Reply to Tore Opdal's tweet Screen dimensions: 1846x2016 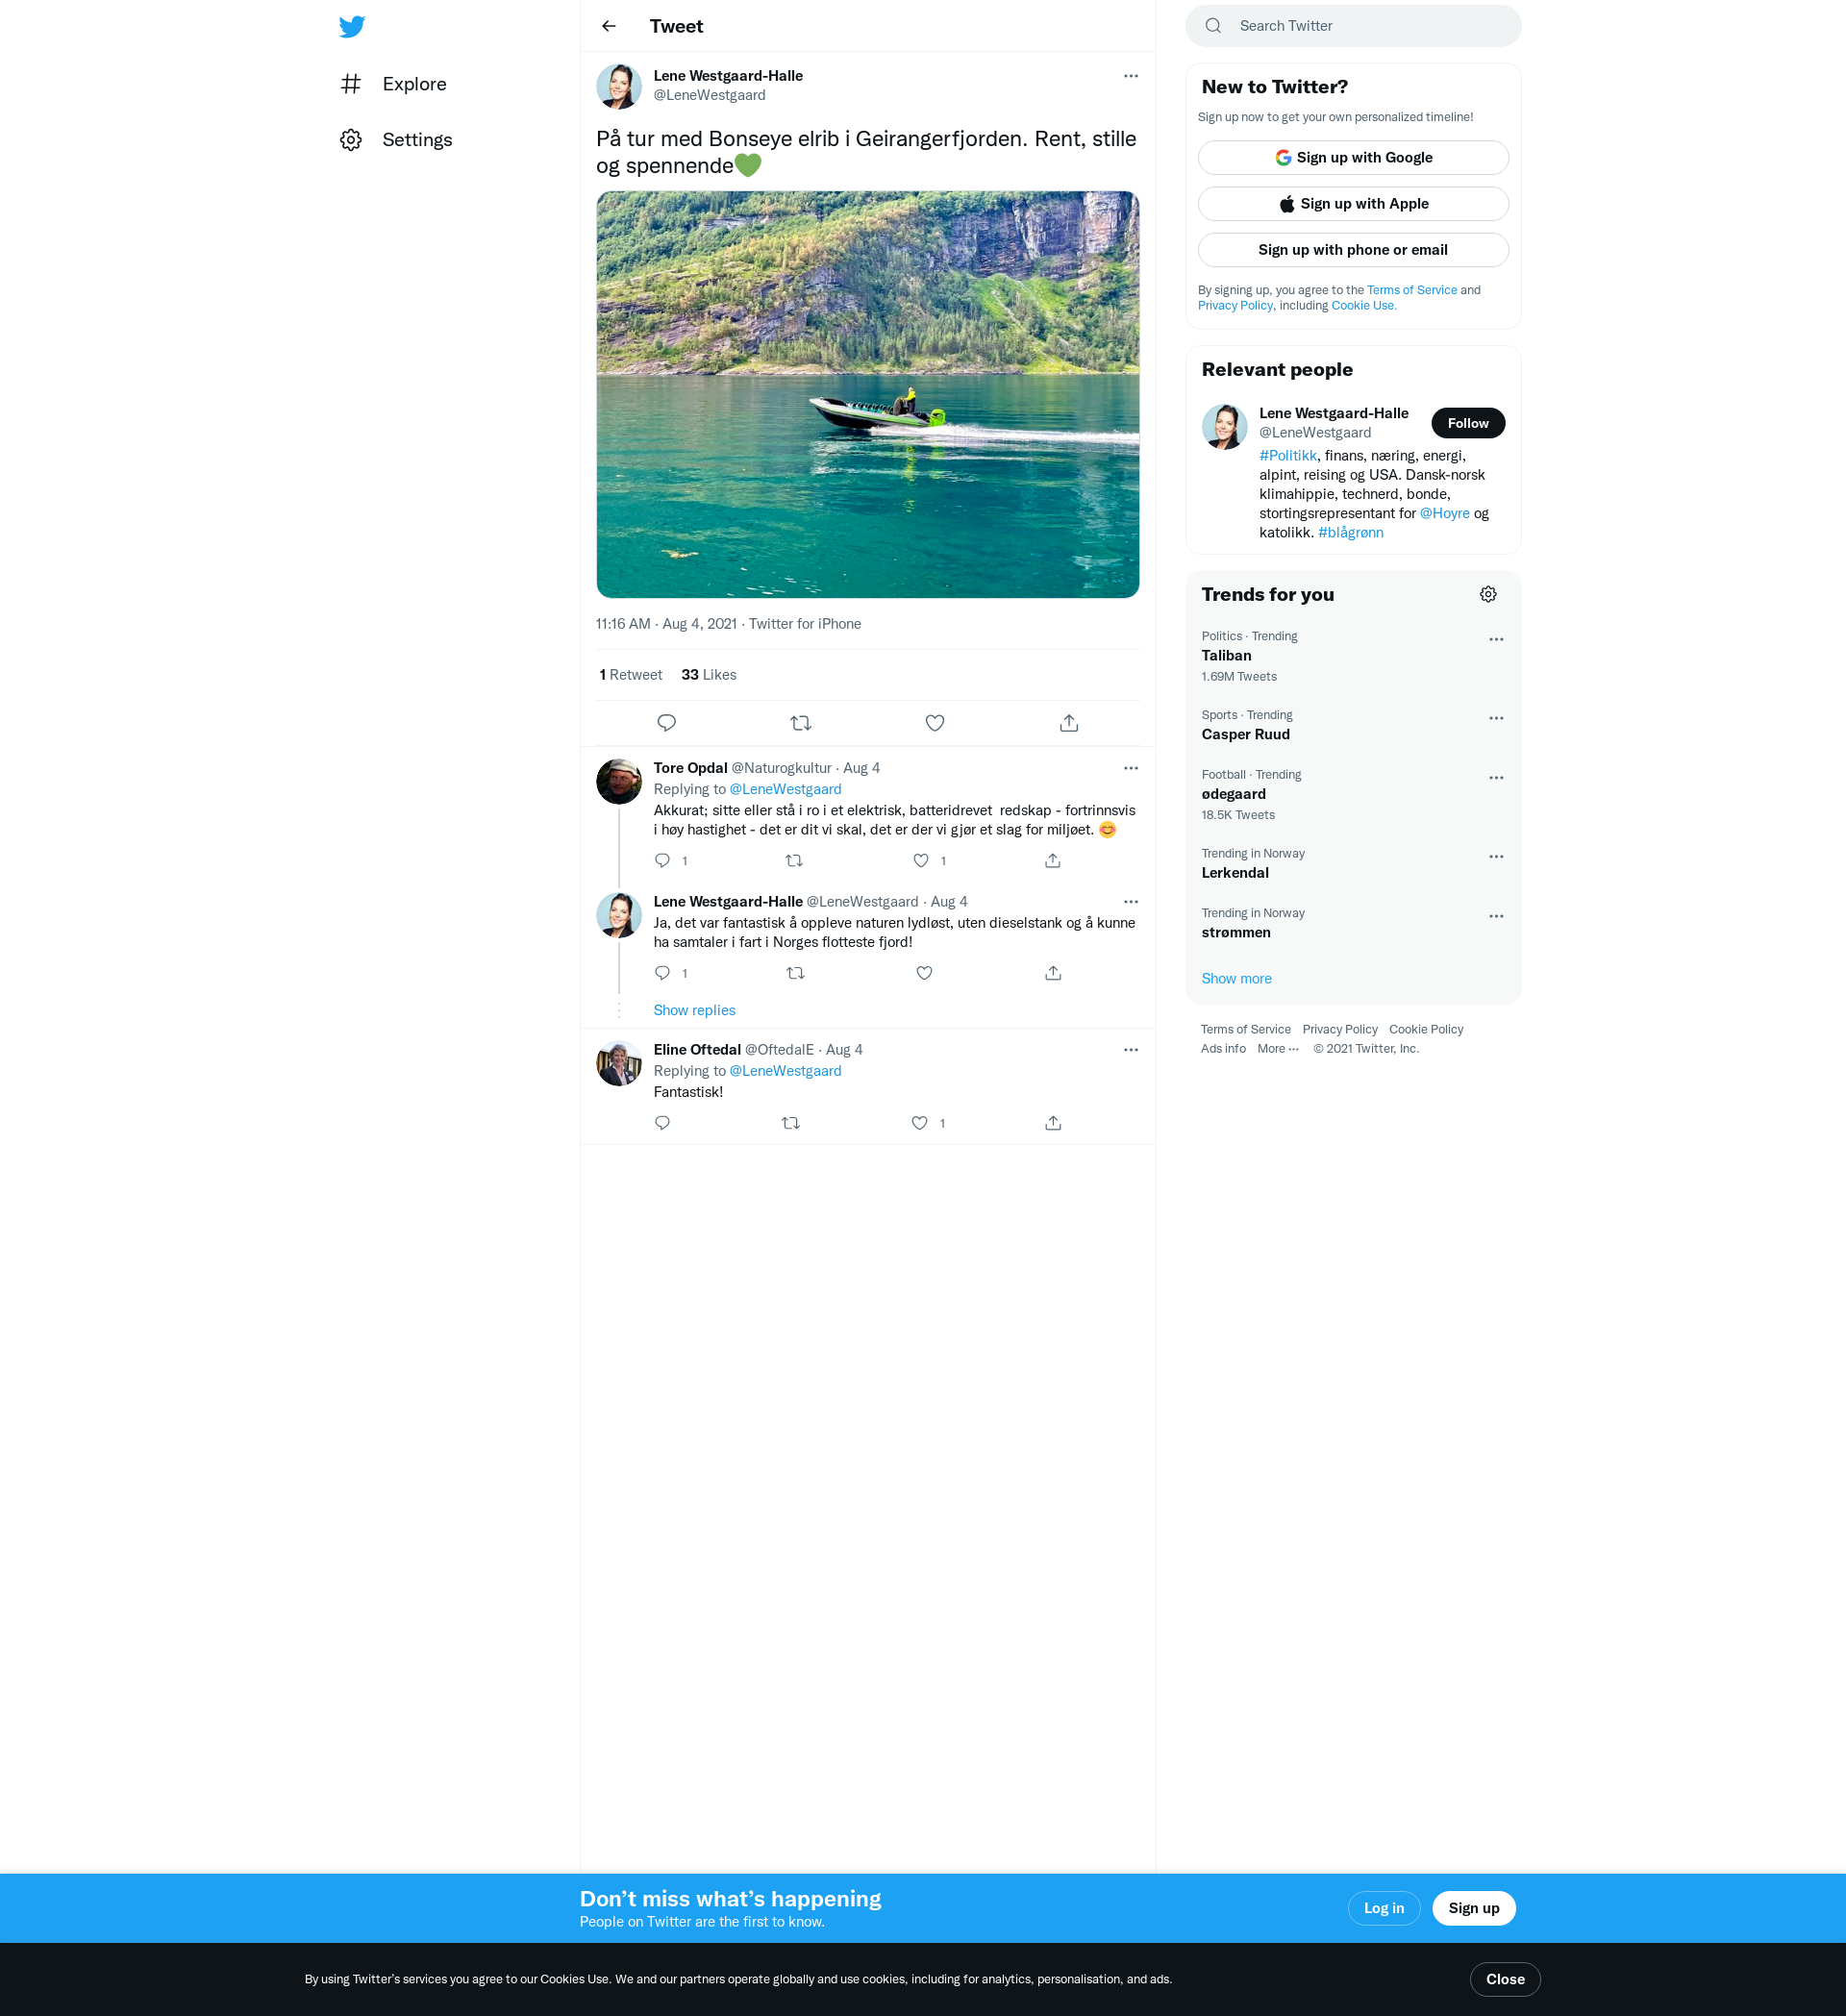coord(662,860)
